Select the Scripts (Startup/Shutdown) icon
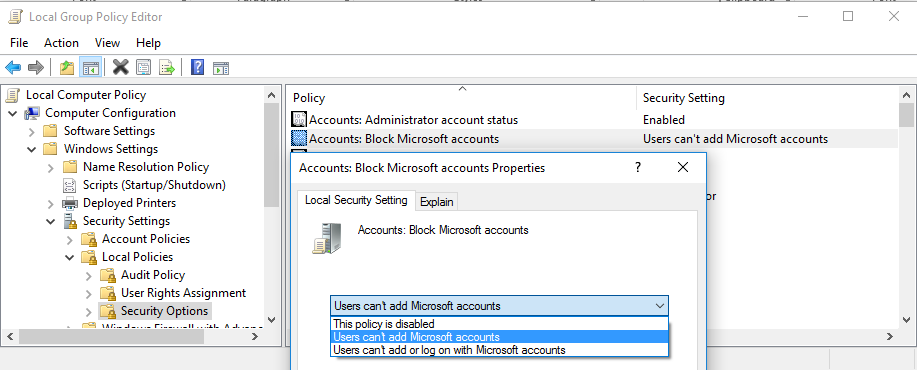The width and height of the screenshot is (917, 370). [x=70, y=185]
